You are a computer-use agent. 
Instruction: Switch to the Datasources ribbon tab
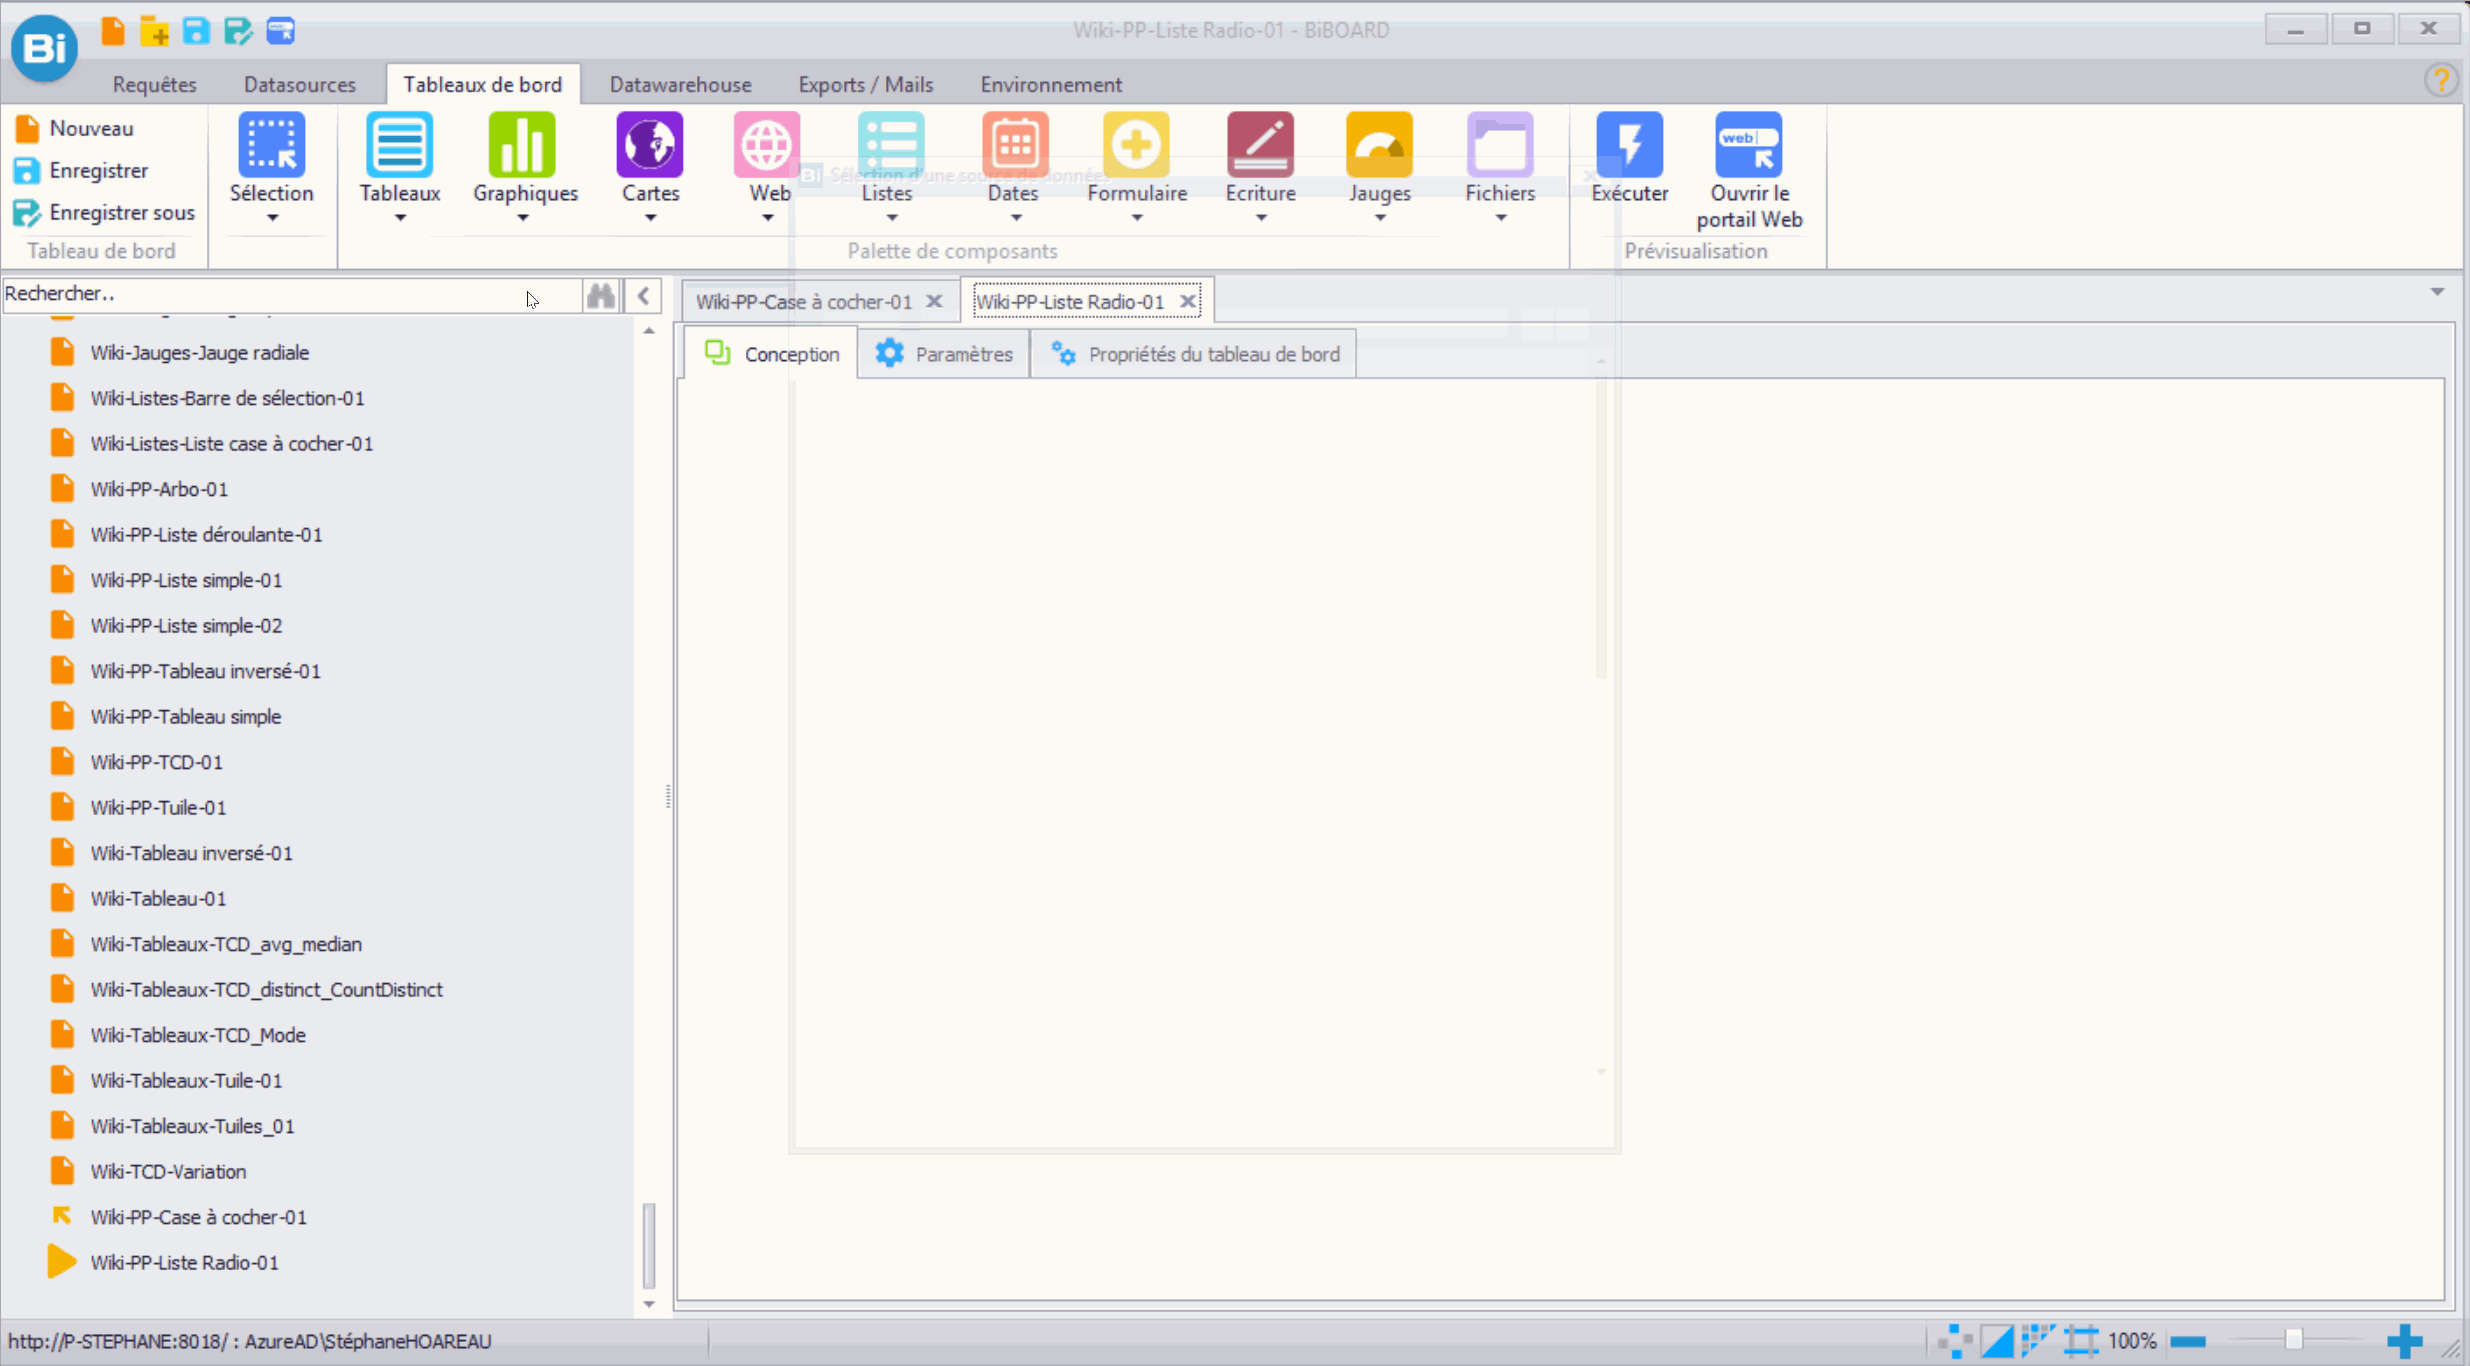point(300,84)
